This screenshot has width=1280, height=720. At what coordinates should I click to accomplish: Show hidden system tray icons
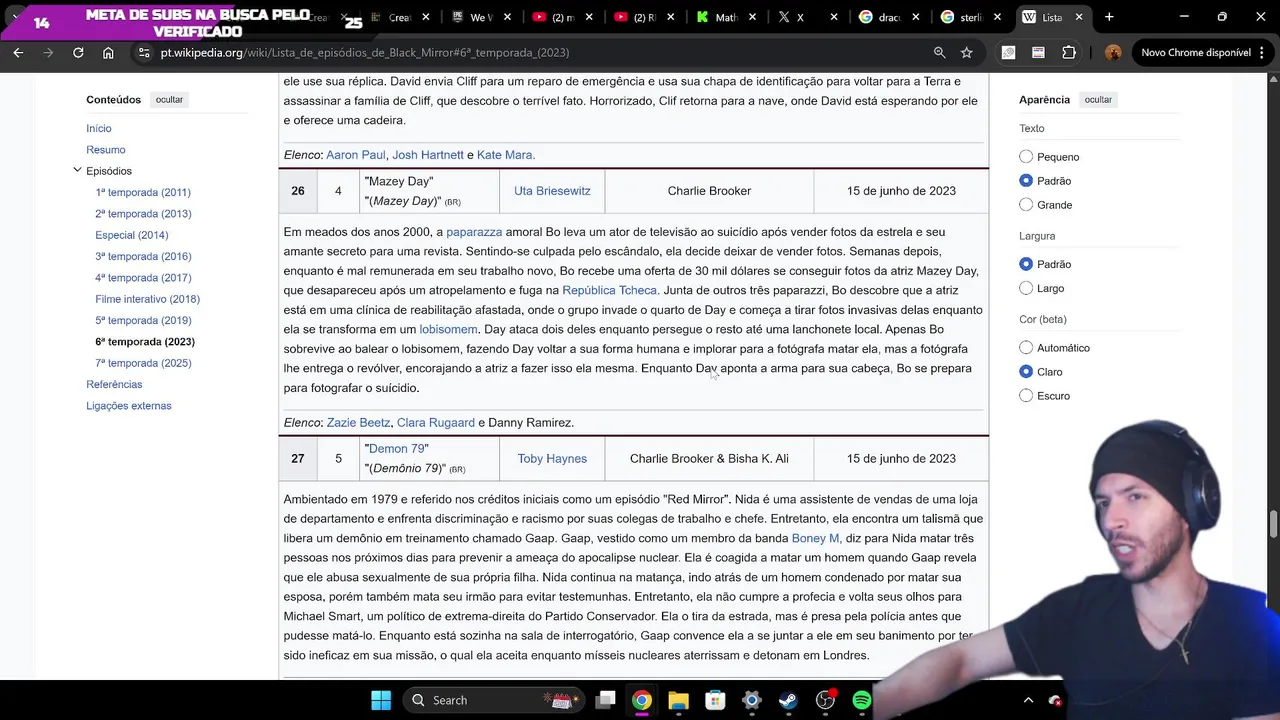(x=1028, y=700)
